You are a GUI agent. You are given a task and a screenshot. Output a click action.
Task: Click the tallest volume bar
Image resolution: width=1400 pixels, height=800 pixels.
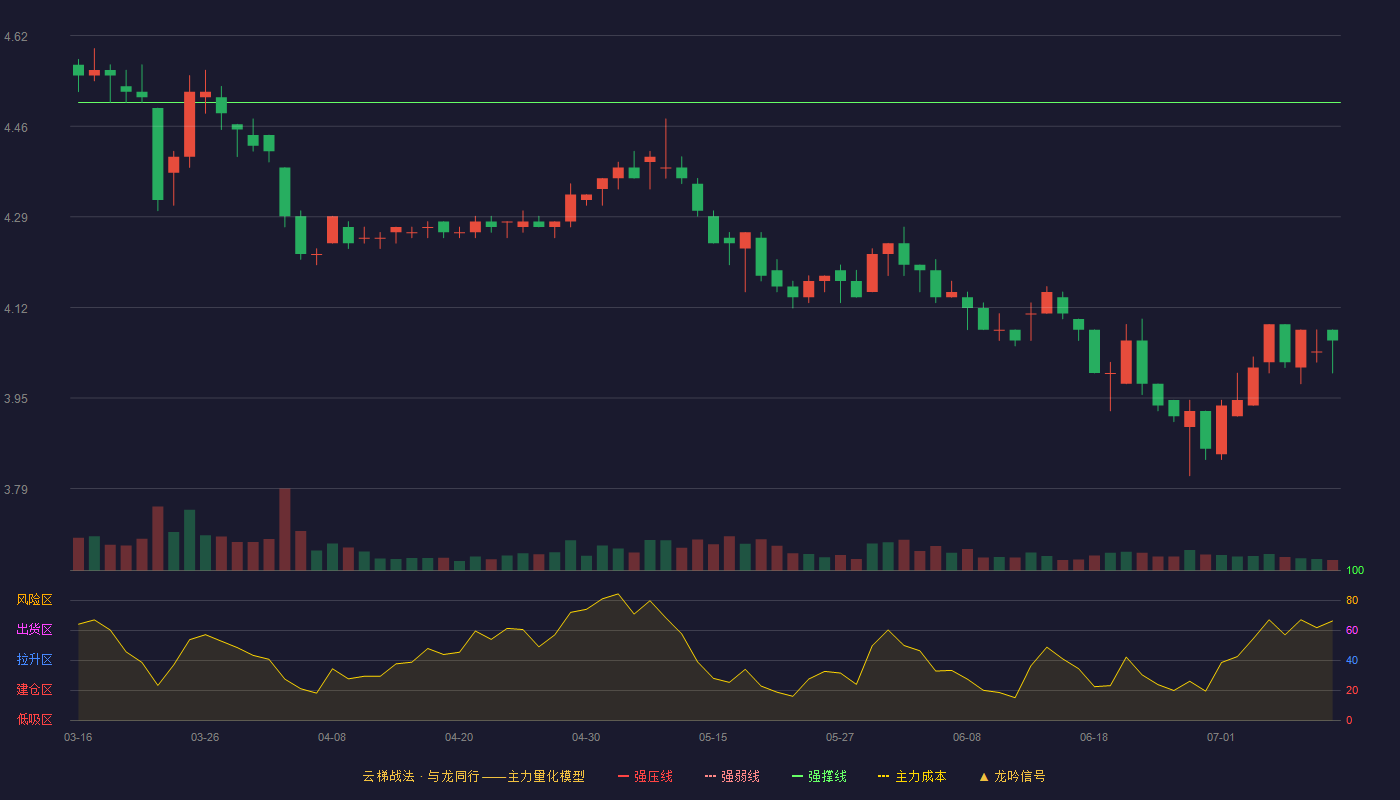click(x=285, y=529)
